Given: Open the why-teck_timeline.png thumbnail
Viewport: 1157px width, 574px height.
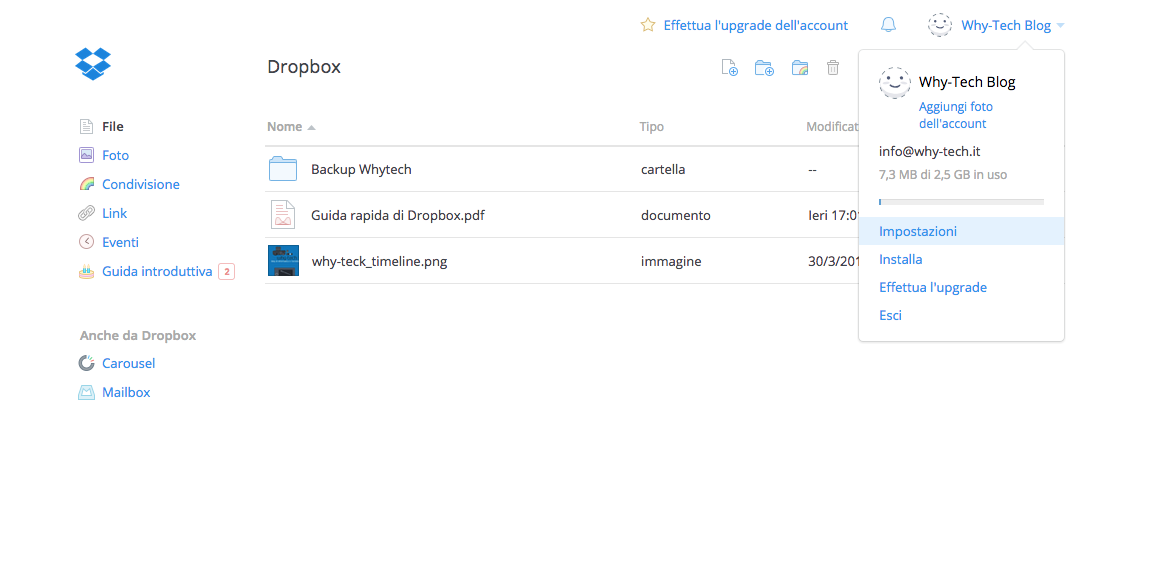Looking at the screenshot, I should pyautogui.click(x=283, y=260).
